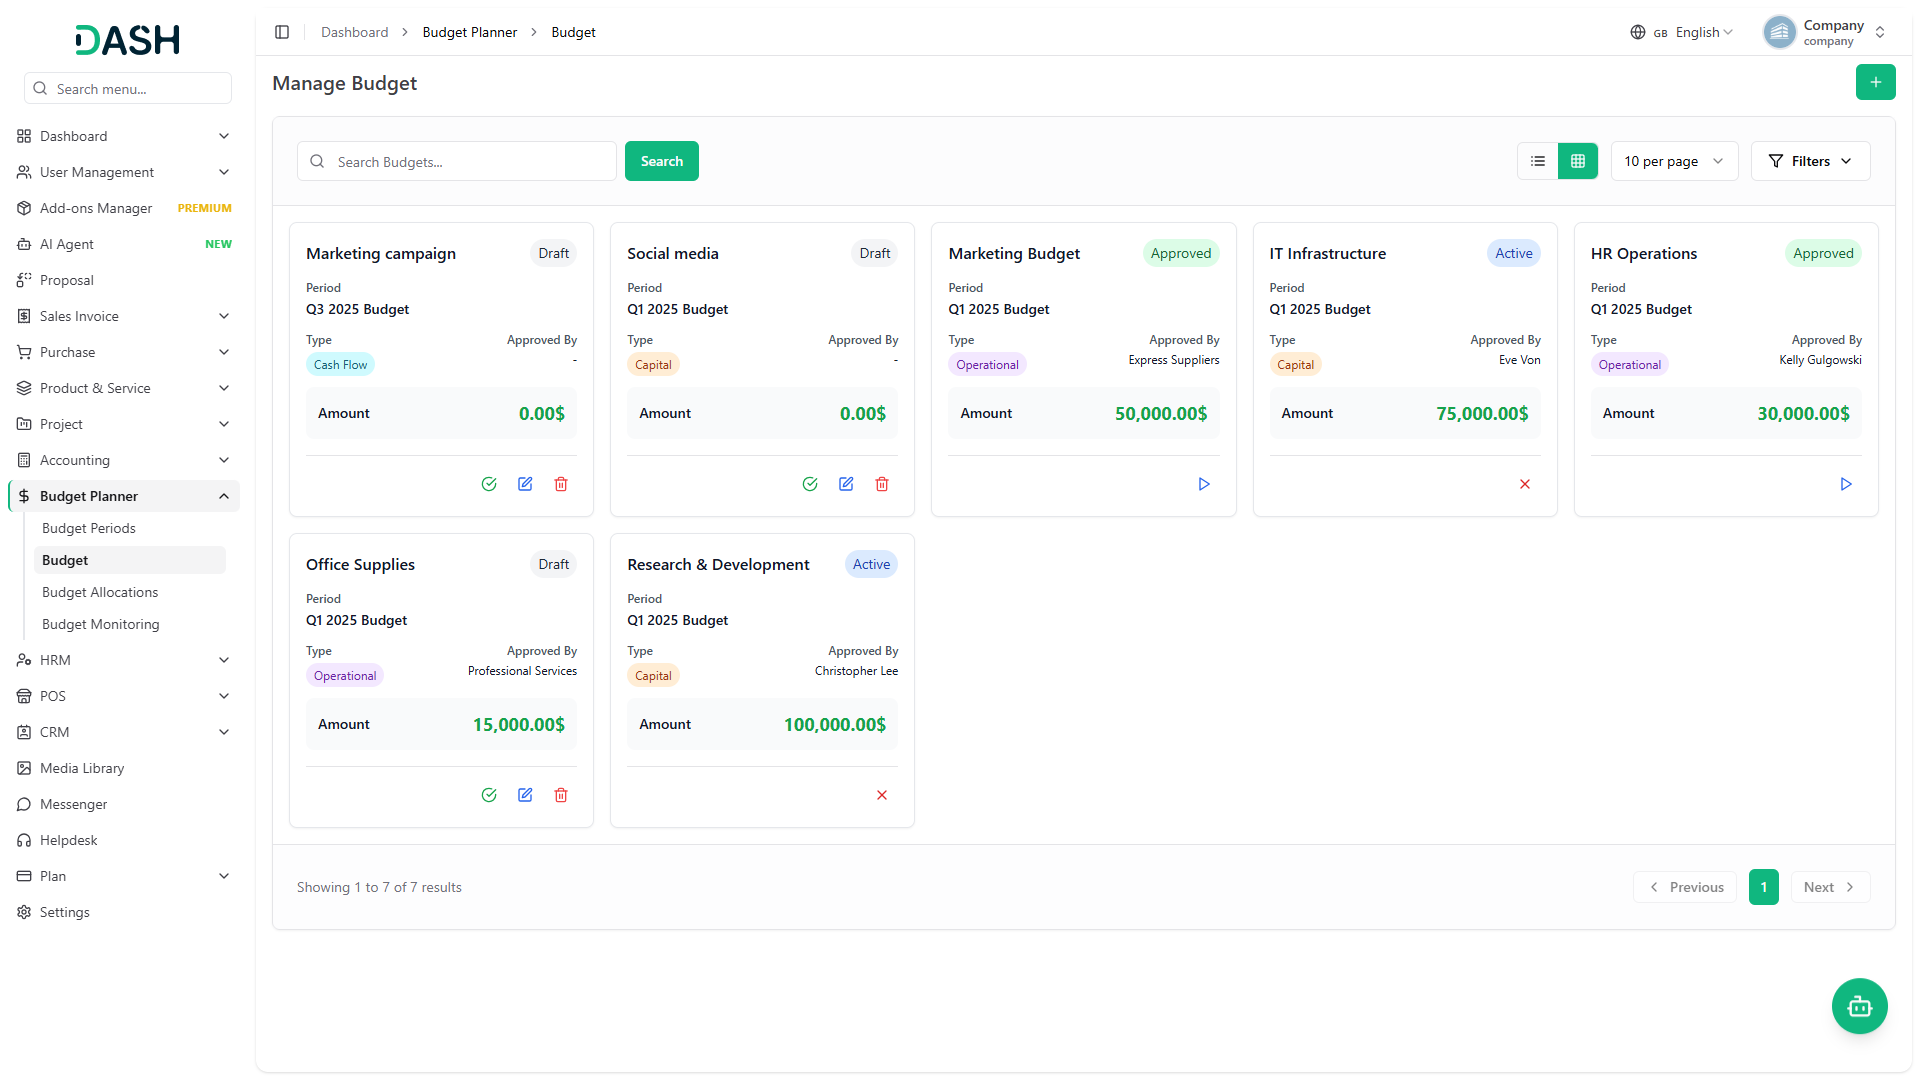The height and width of the screenshot is (1080, 1920).
Task: Edit the Office Supplies budget
Action: 525,795
